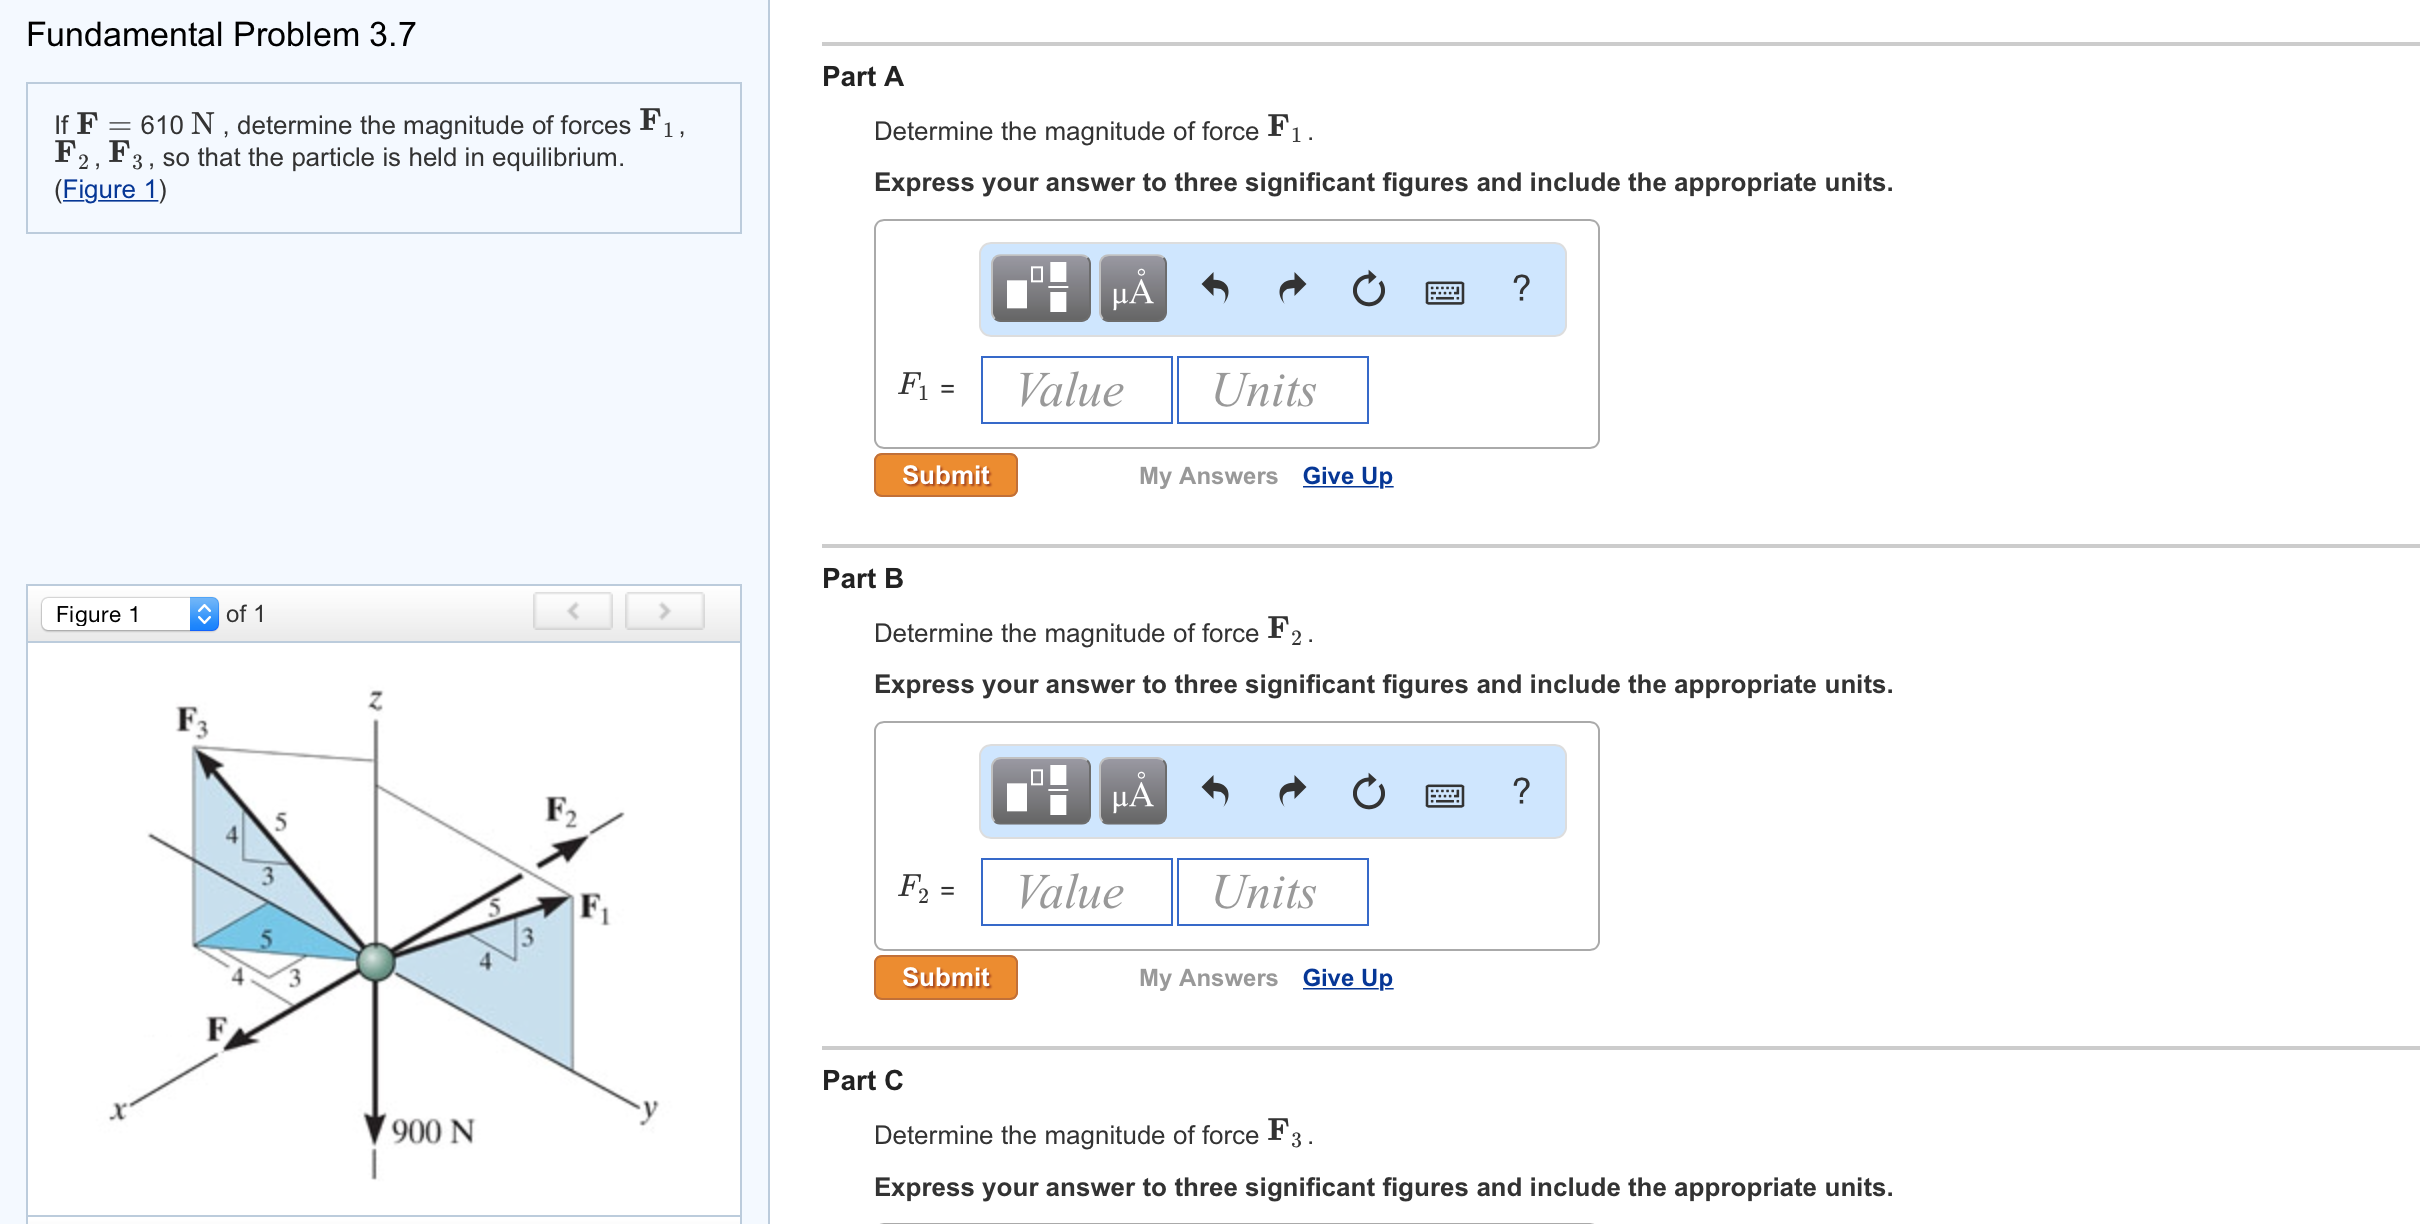Go to the next figure using the right arrow
Viewport: 2420px width, 1224px height.
(664, 611)
